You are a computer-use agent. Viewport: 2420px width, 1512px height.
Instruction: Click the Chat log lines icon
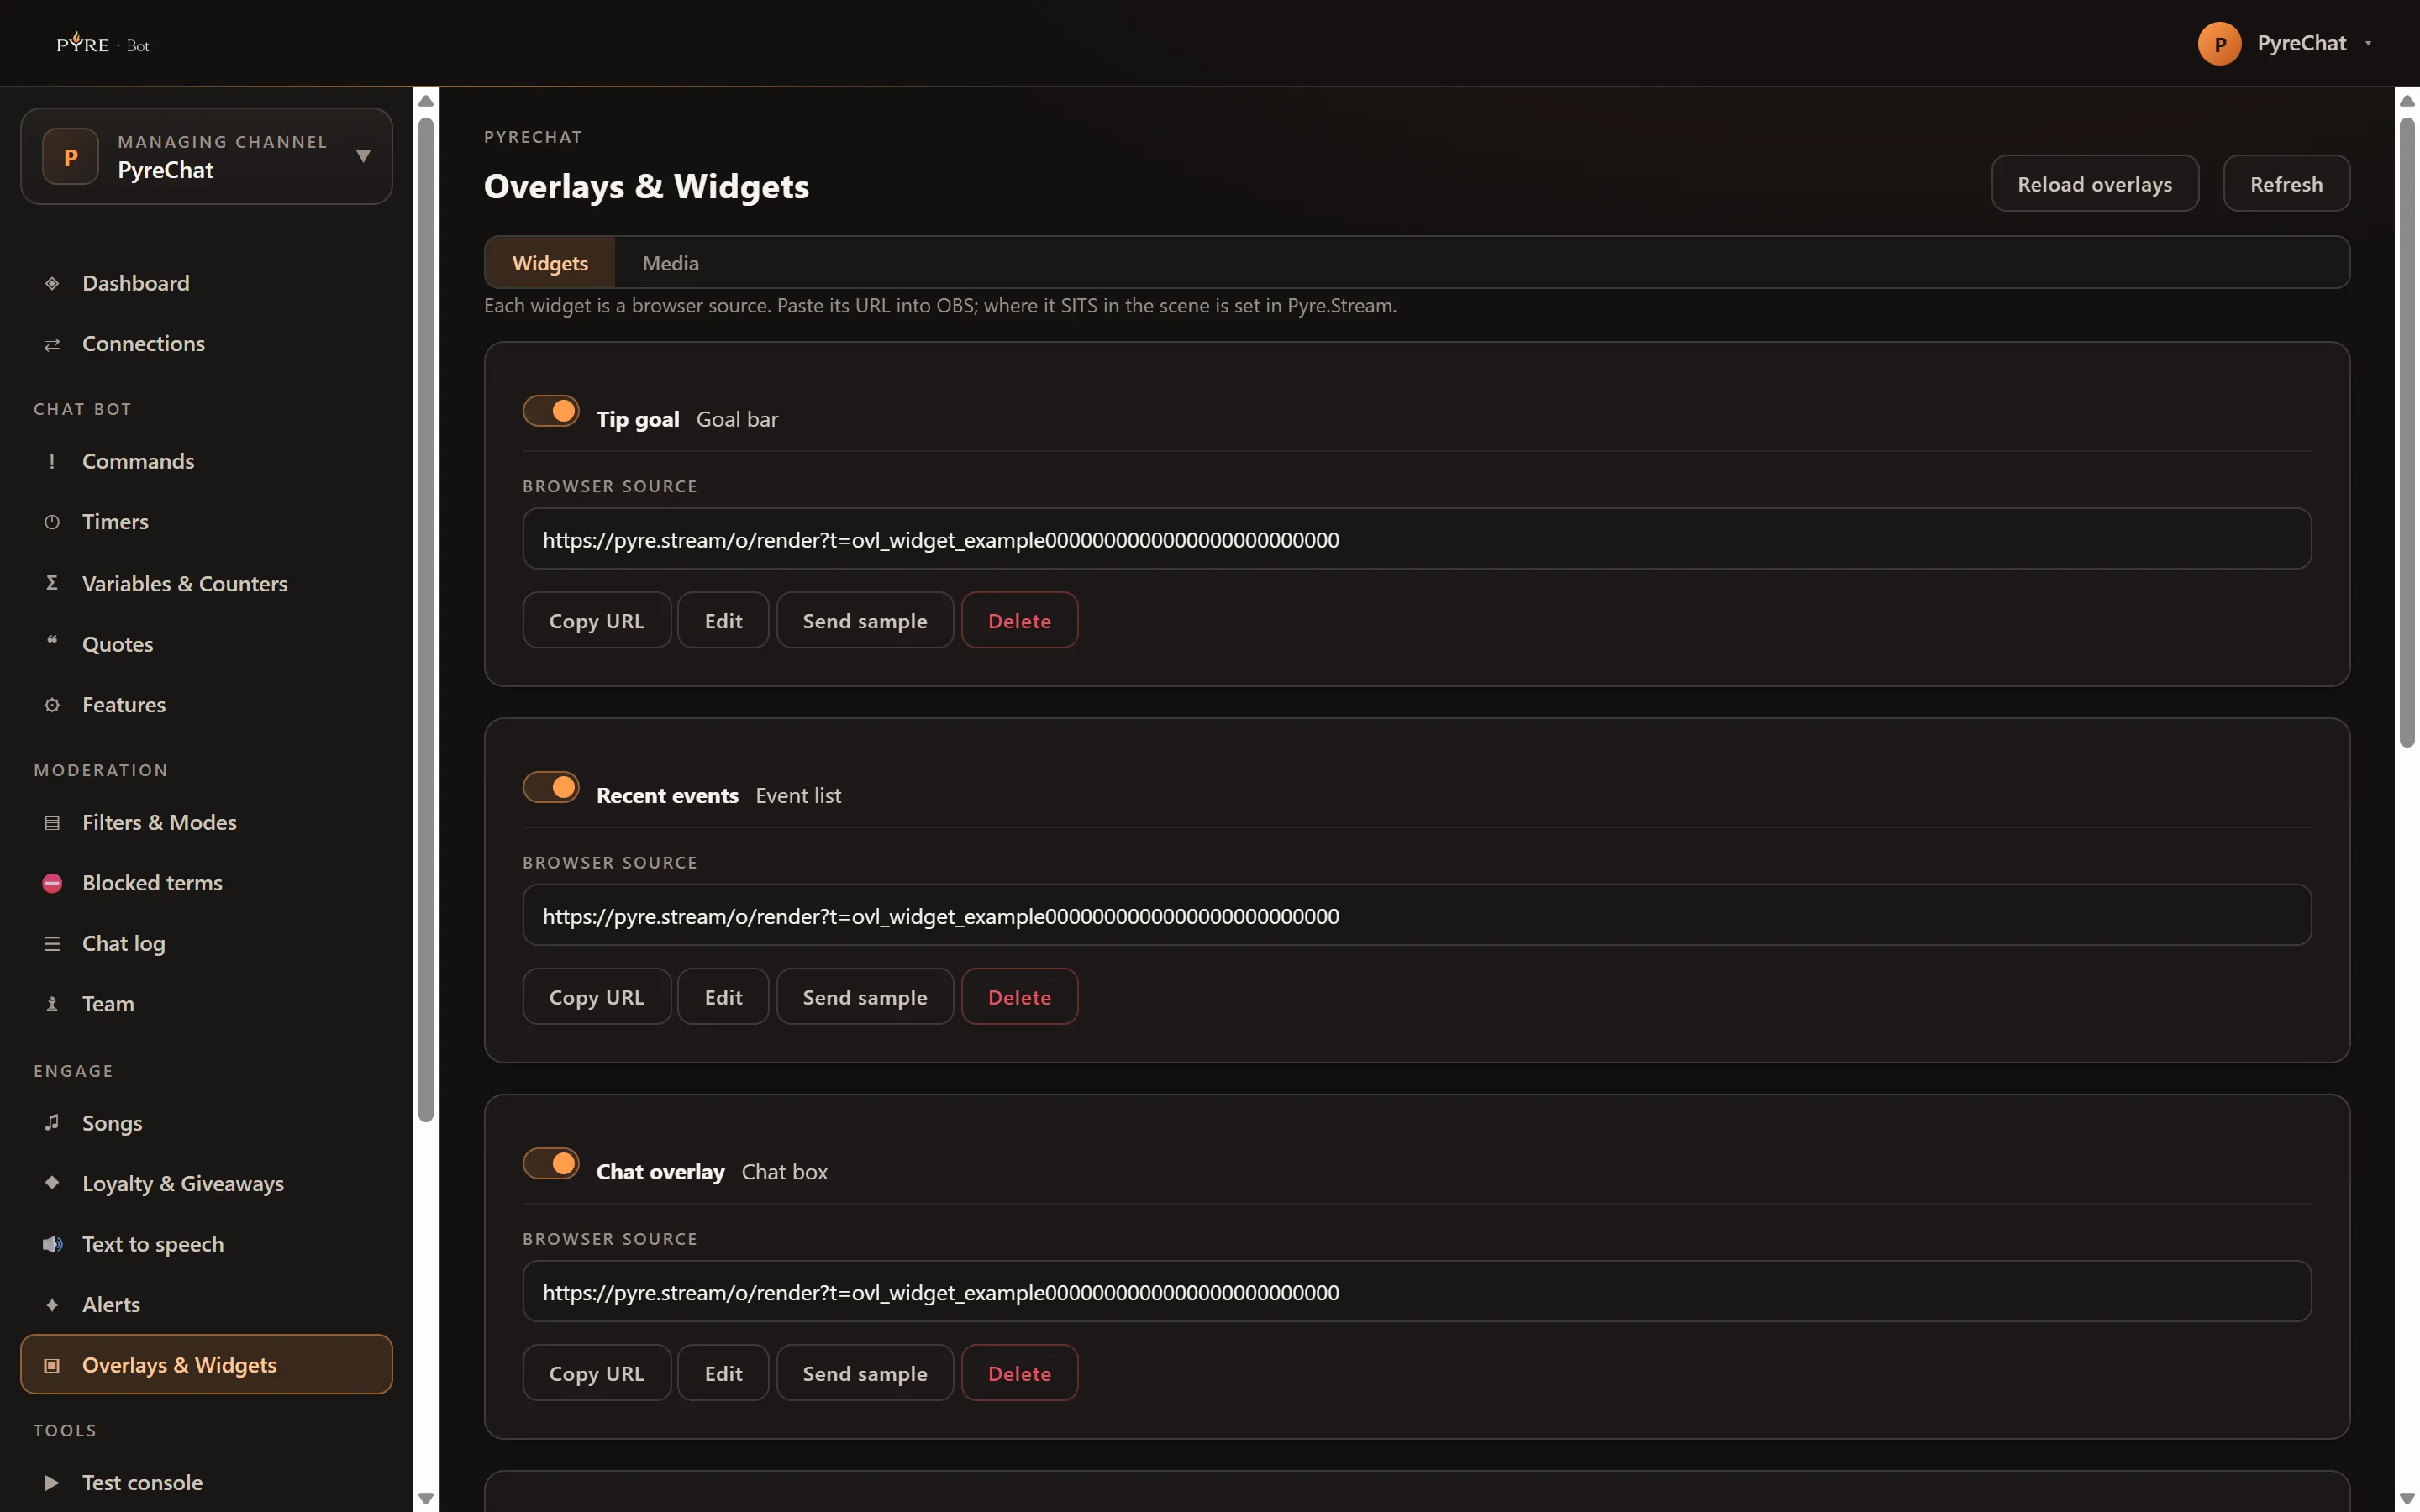point(52,944)
